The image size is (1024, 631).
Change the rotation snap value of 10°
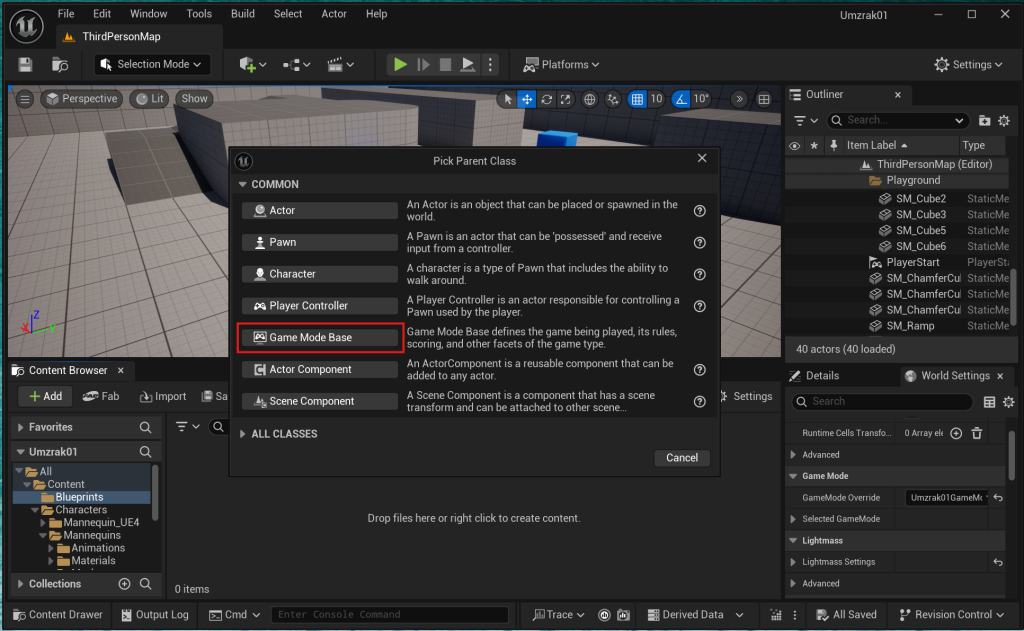click(701, 99)
